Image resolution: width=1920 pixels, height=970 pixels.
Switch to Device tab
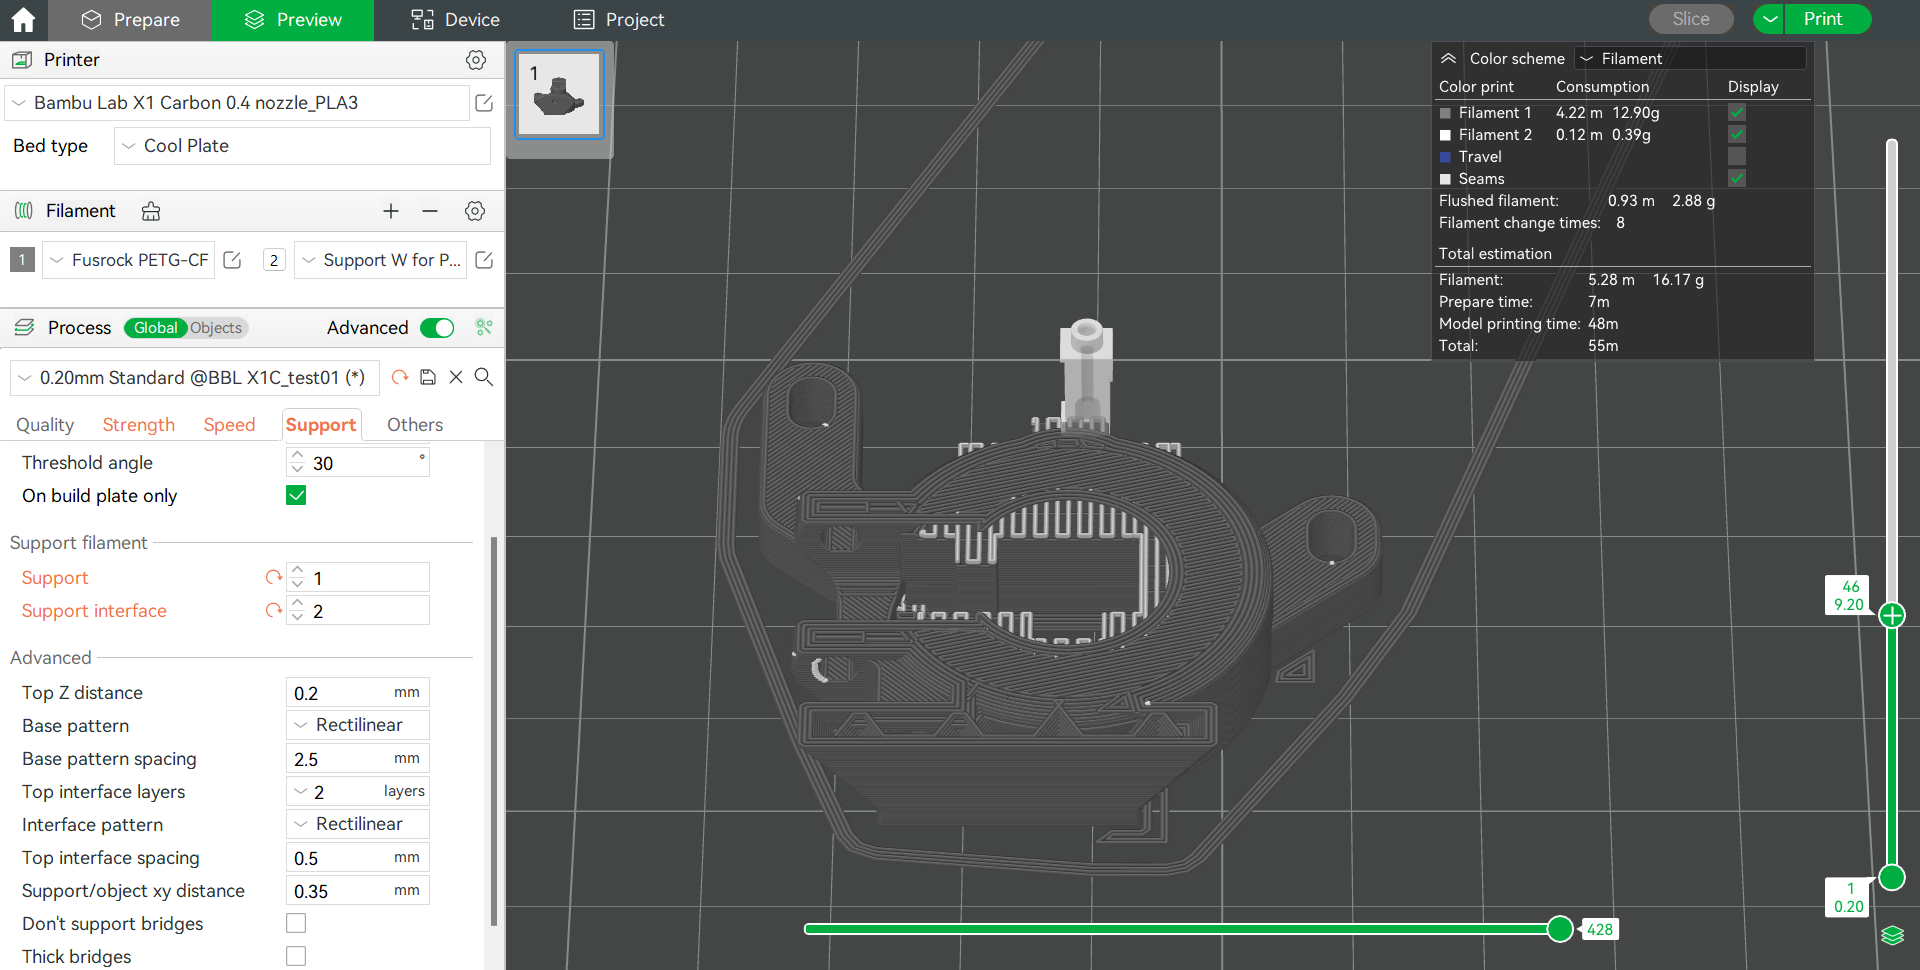(x=455, y=20)
